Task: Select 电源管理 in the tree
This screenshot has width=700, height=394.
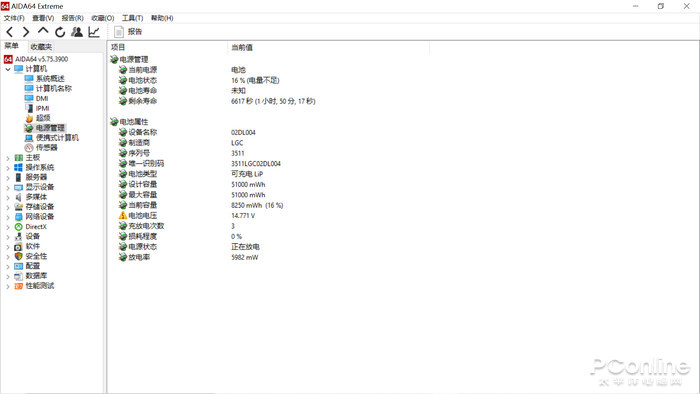Action: (50, 128)
